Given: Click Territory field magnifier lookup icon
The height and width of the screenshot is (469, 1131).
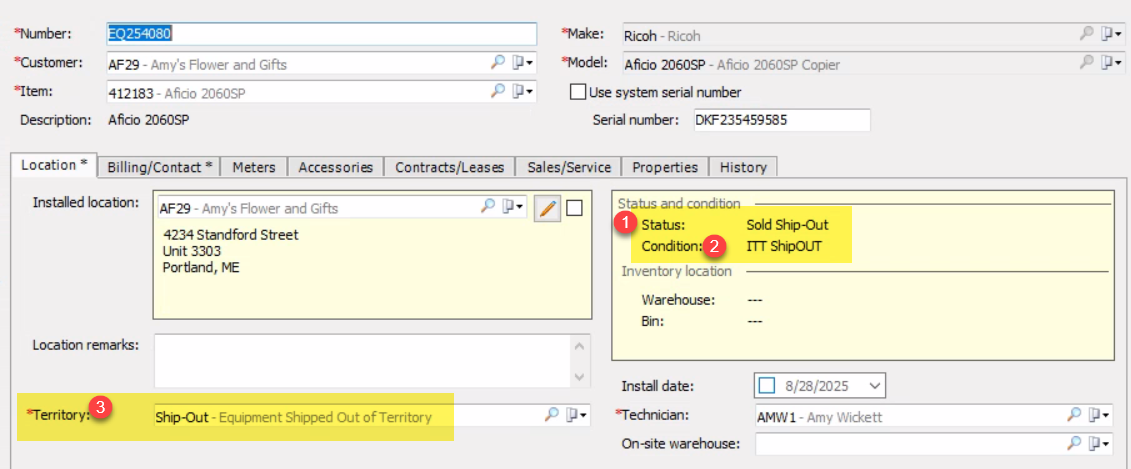Looking at the screenshot, I should 551,414.
